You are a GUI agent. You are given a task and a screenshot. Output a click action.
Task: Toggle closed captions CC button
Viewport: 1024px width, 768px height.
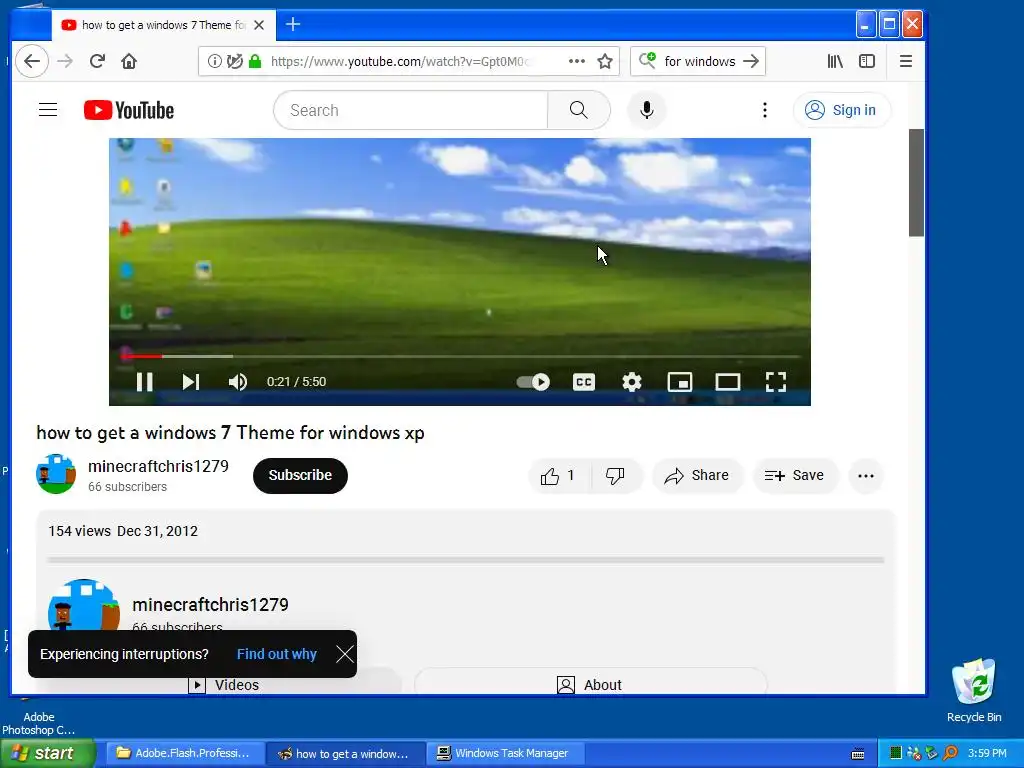(x=584, y=382)
